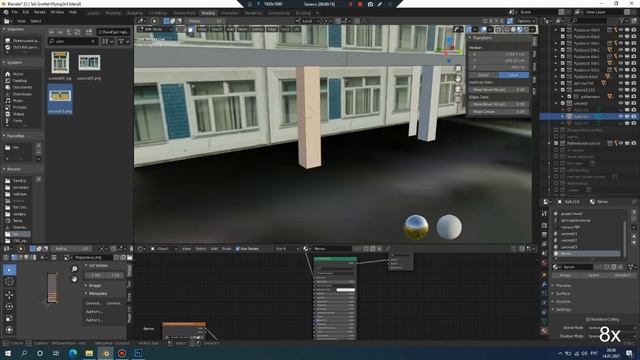Collapse the UV Vertex panel

pos(97,266)
